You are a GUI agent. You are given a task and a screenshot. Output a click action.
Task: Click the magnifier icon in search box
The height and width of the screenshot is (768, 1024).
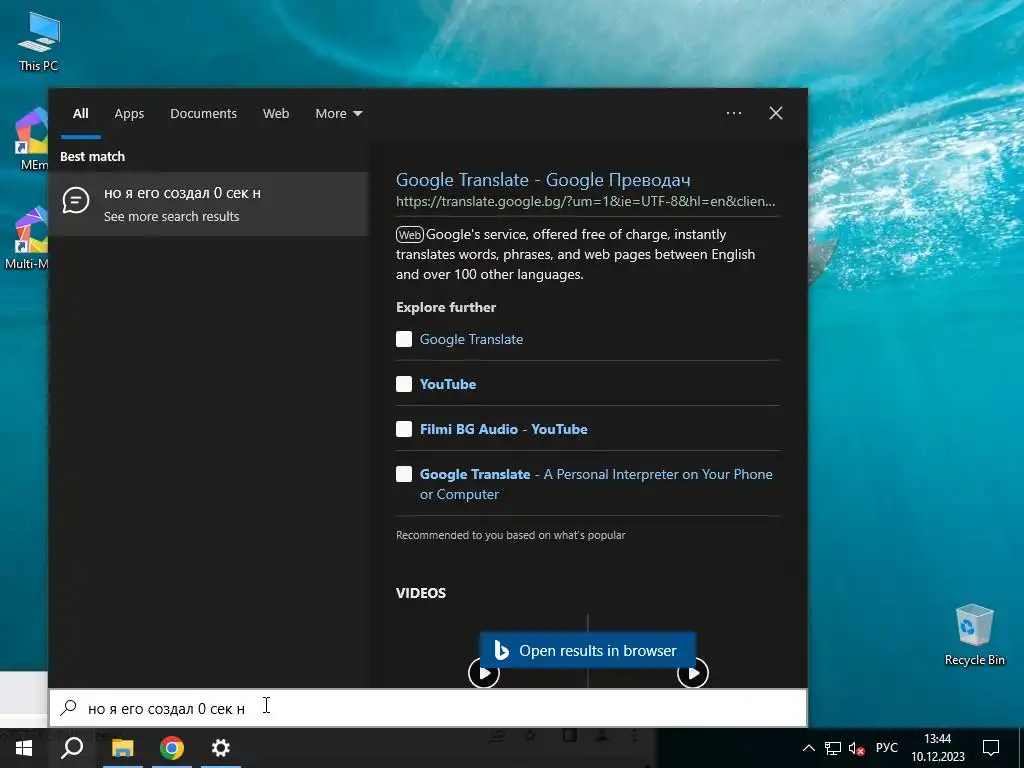[68, 708]
